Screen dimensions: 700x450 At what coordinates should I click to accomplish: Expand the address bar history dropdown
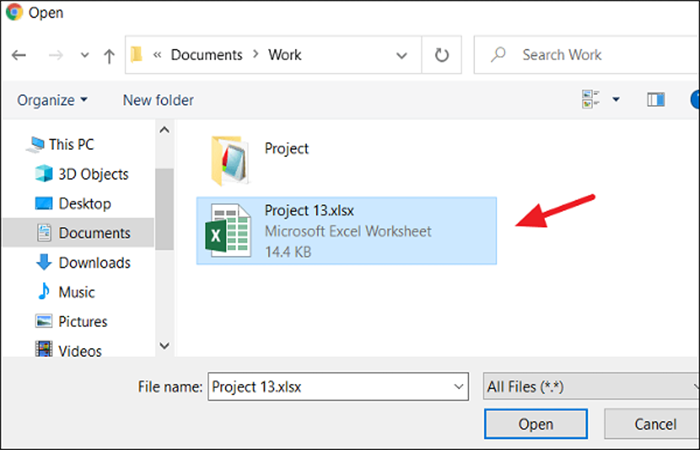(402, 55)
